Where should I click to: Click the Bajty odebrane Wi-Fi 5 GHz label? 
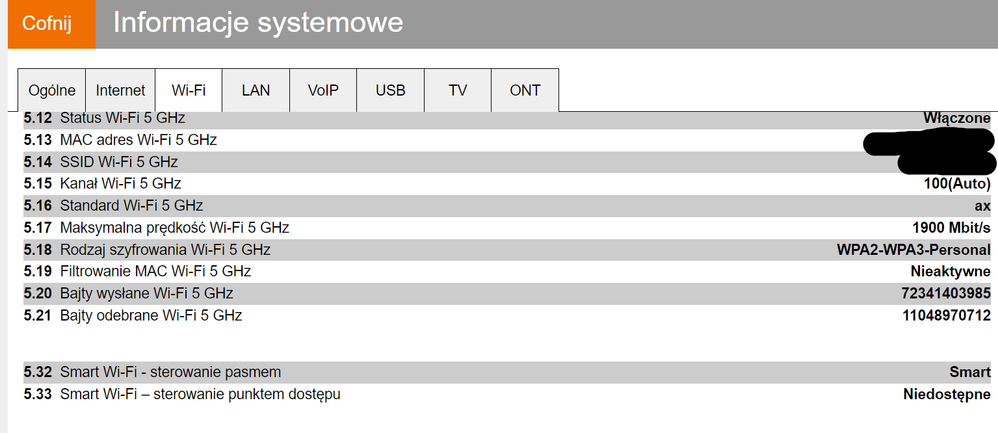pyautogui.click(x=150, y=316)
